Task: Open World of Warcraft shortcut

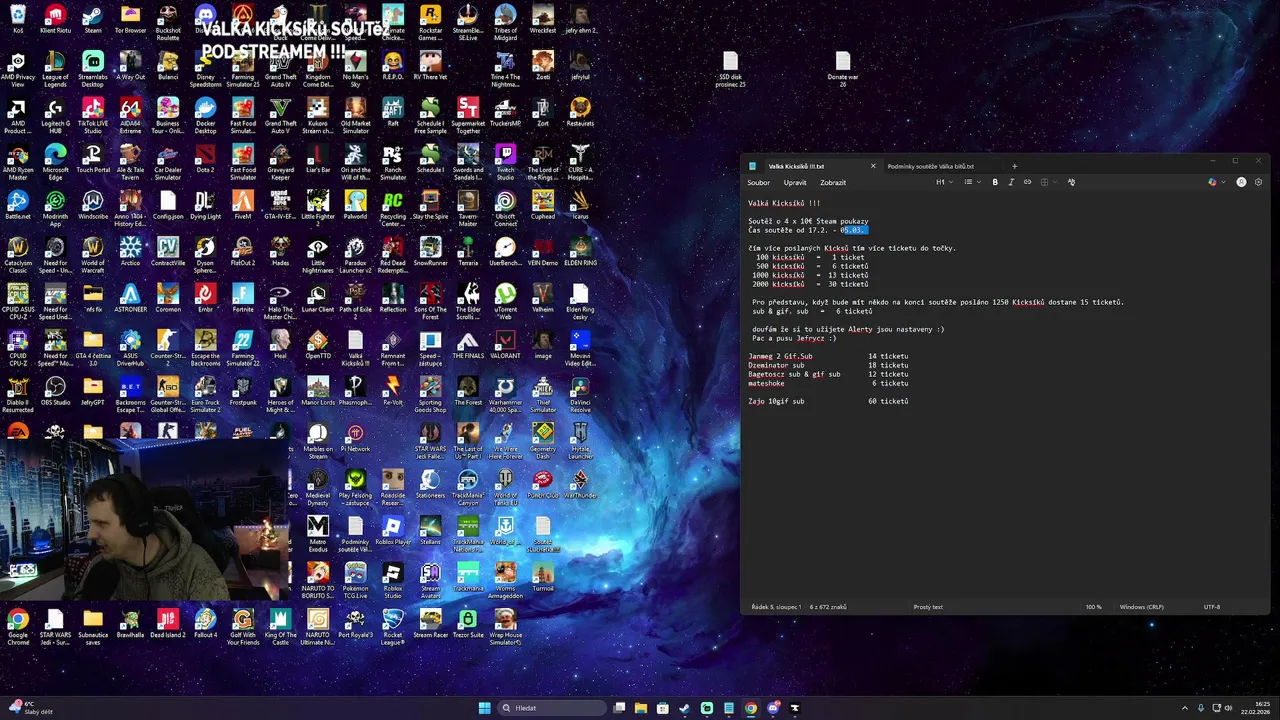Action: [x=93, y=254]
